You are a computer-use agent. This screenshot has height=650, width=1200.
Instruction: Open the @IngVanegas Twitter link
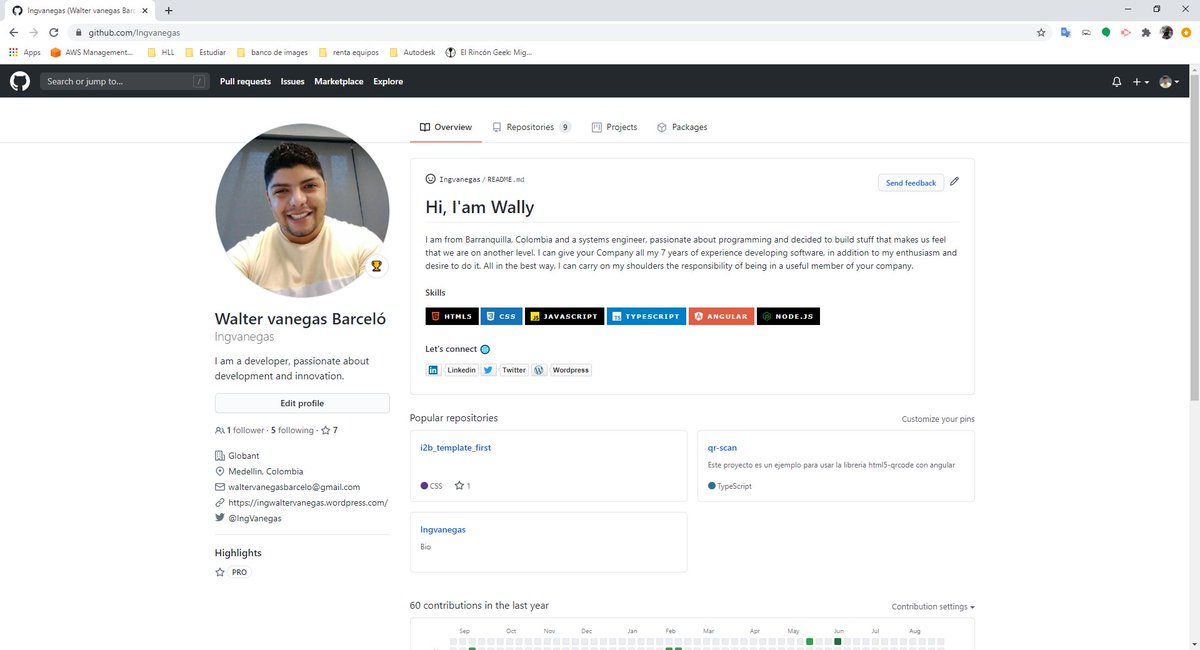click(255, 519)
